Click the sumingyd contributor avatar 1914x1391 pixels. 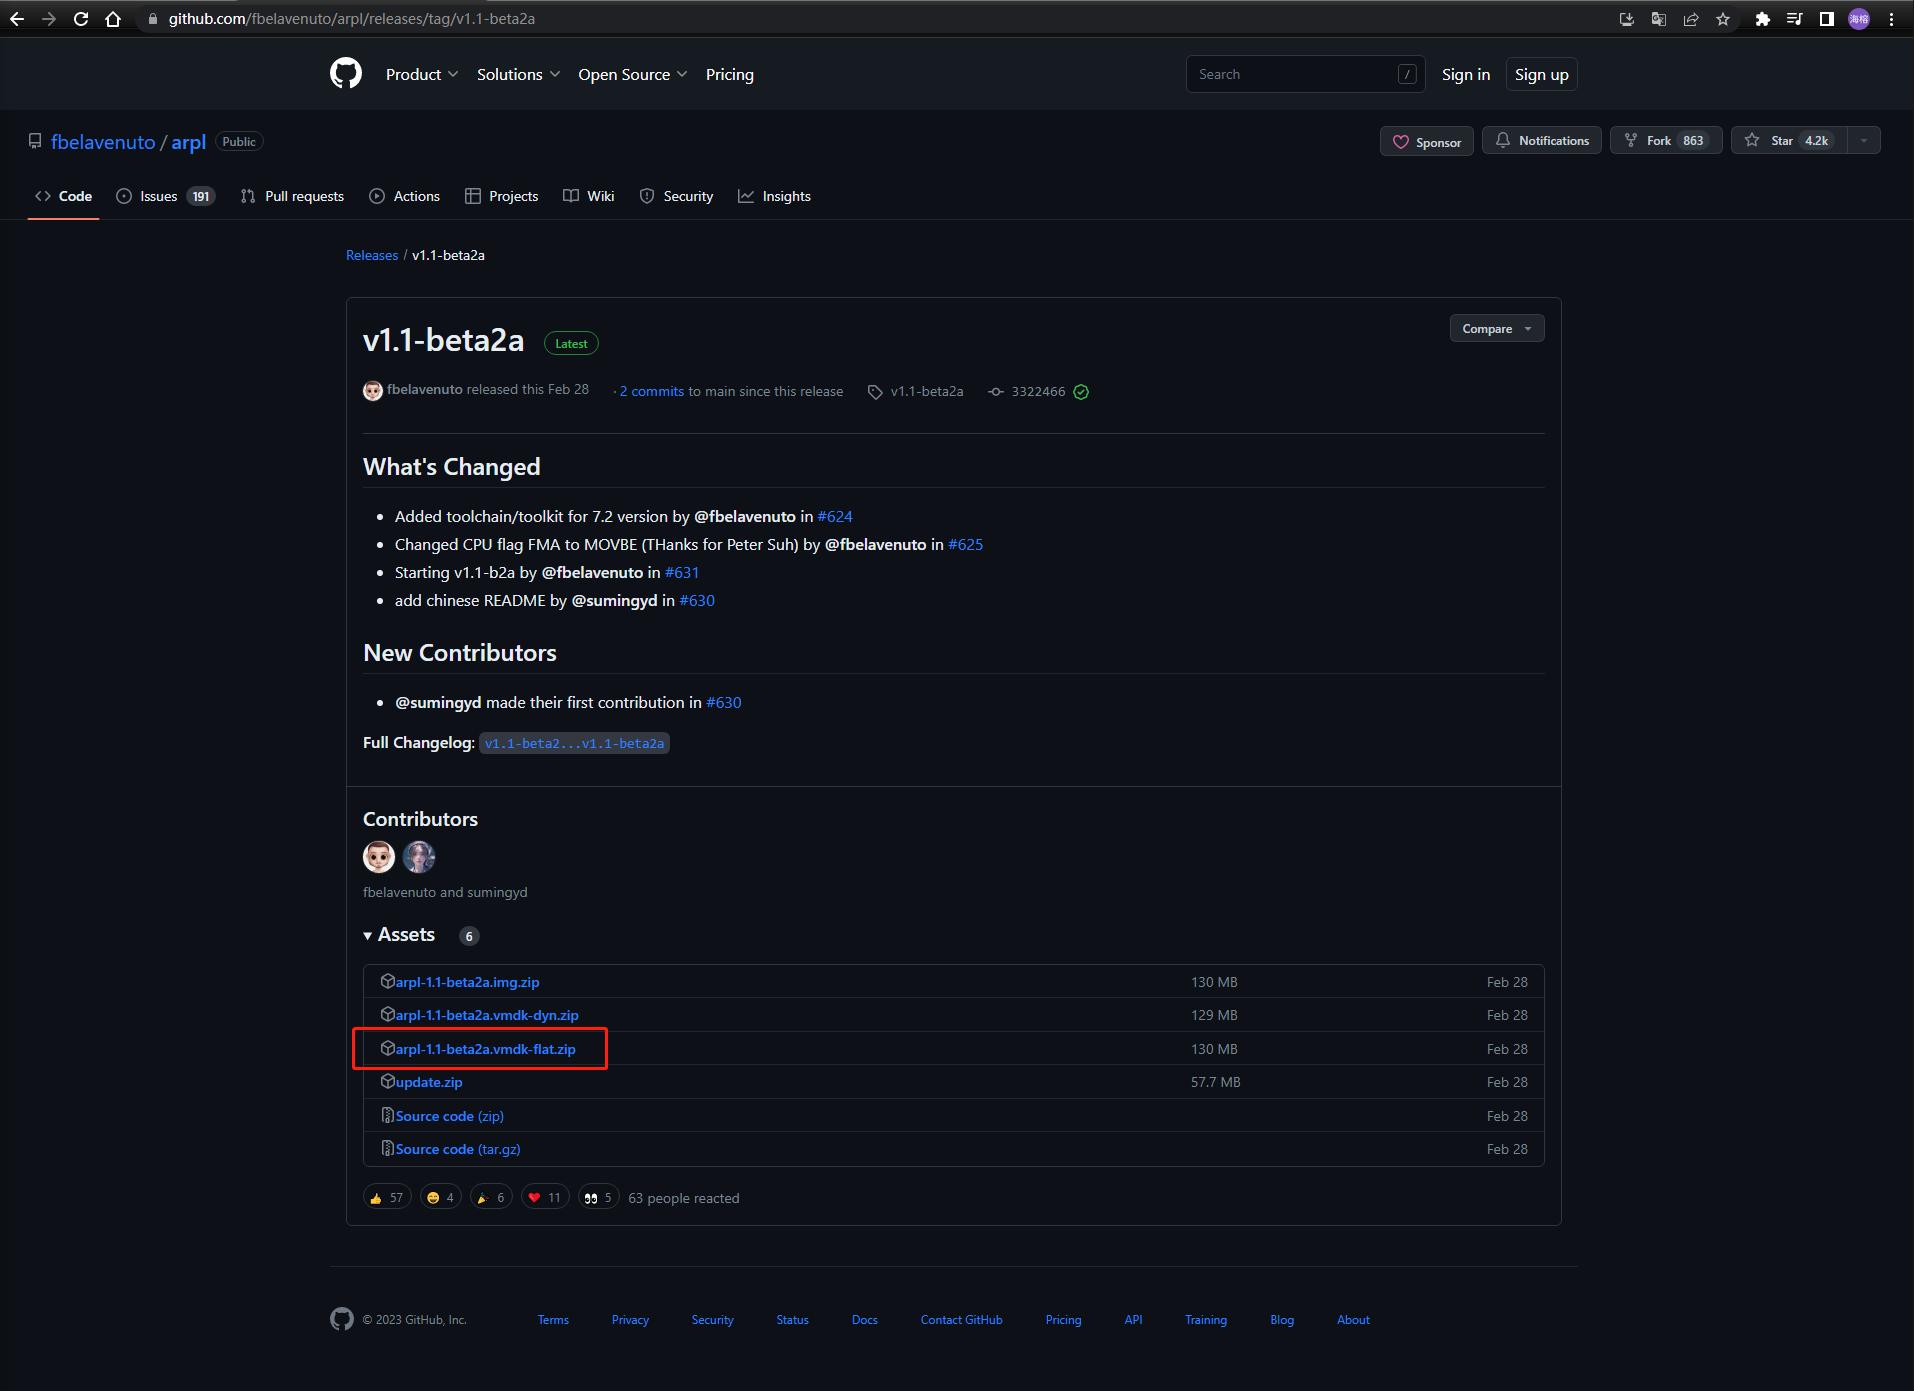419,857
